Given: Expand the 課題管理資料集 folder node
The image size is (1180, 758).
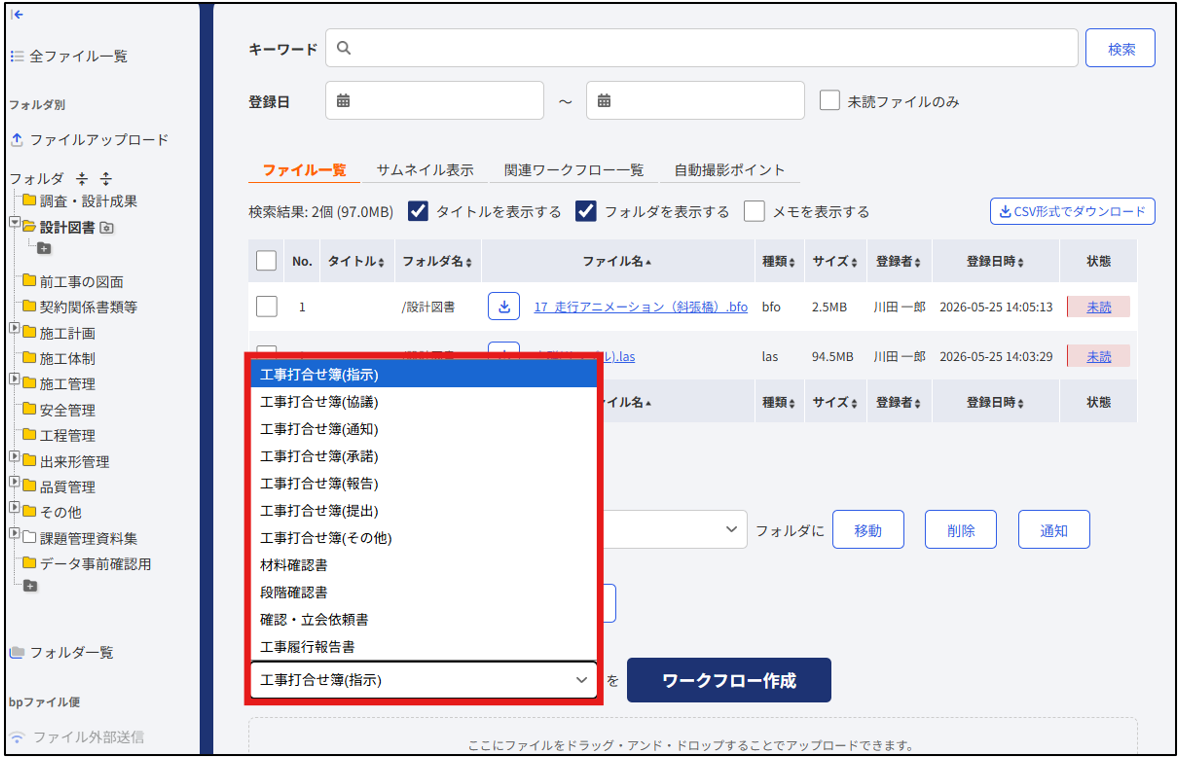Looking at the screenshot, I should click(x=14, y=533).
